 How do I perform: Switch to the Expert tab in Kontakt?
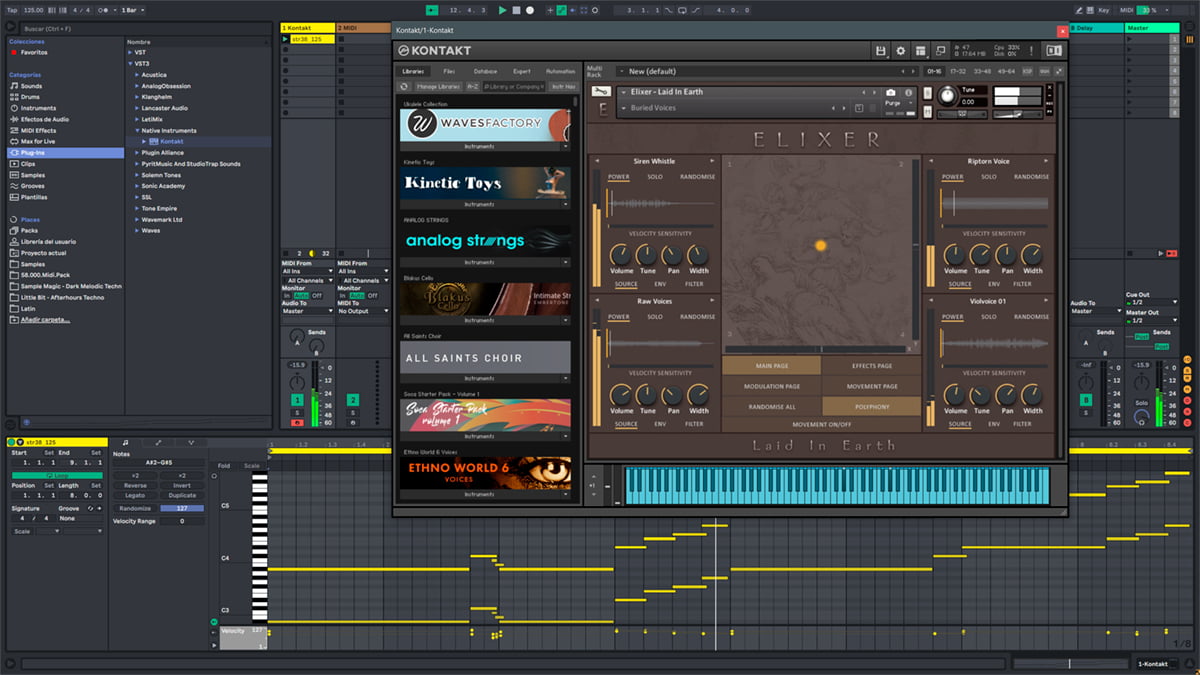click(x=522, y=71)
